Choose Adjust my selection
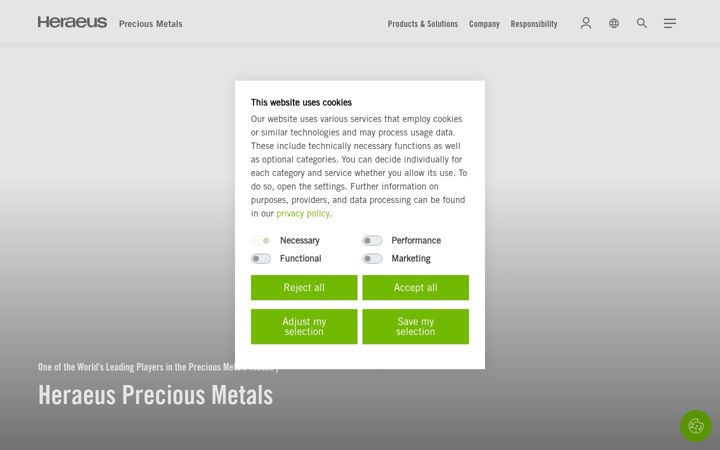 pos(304,326)
